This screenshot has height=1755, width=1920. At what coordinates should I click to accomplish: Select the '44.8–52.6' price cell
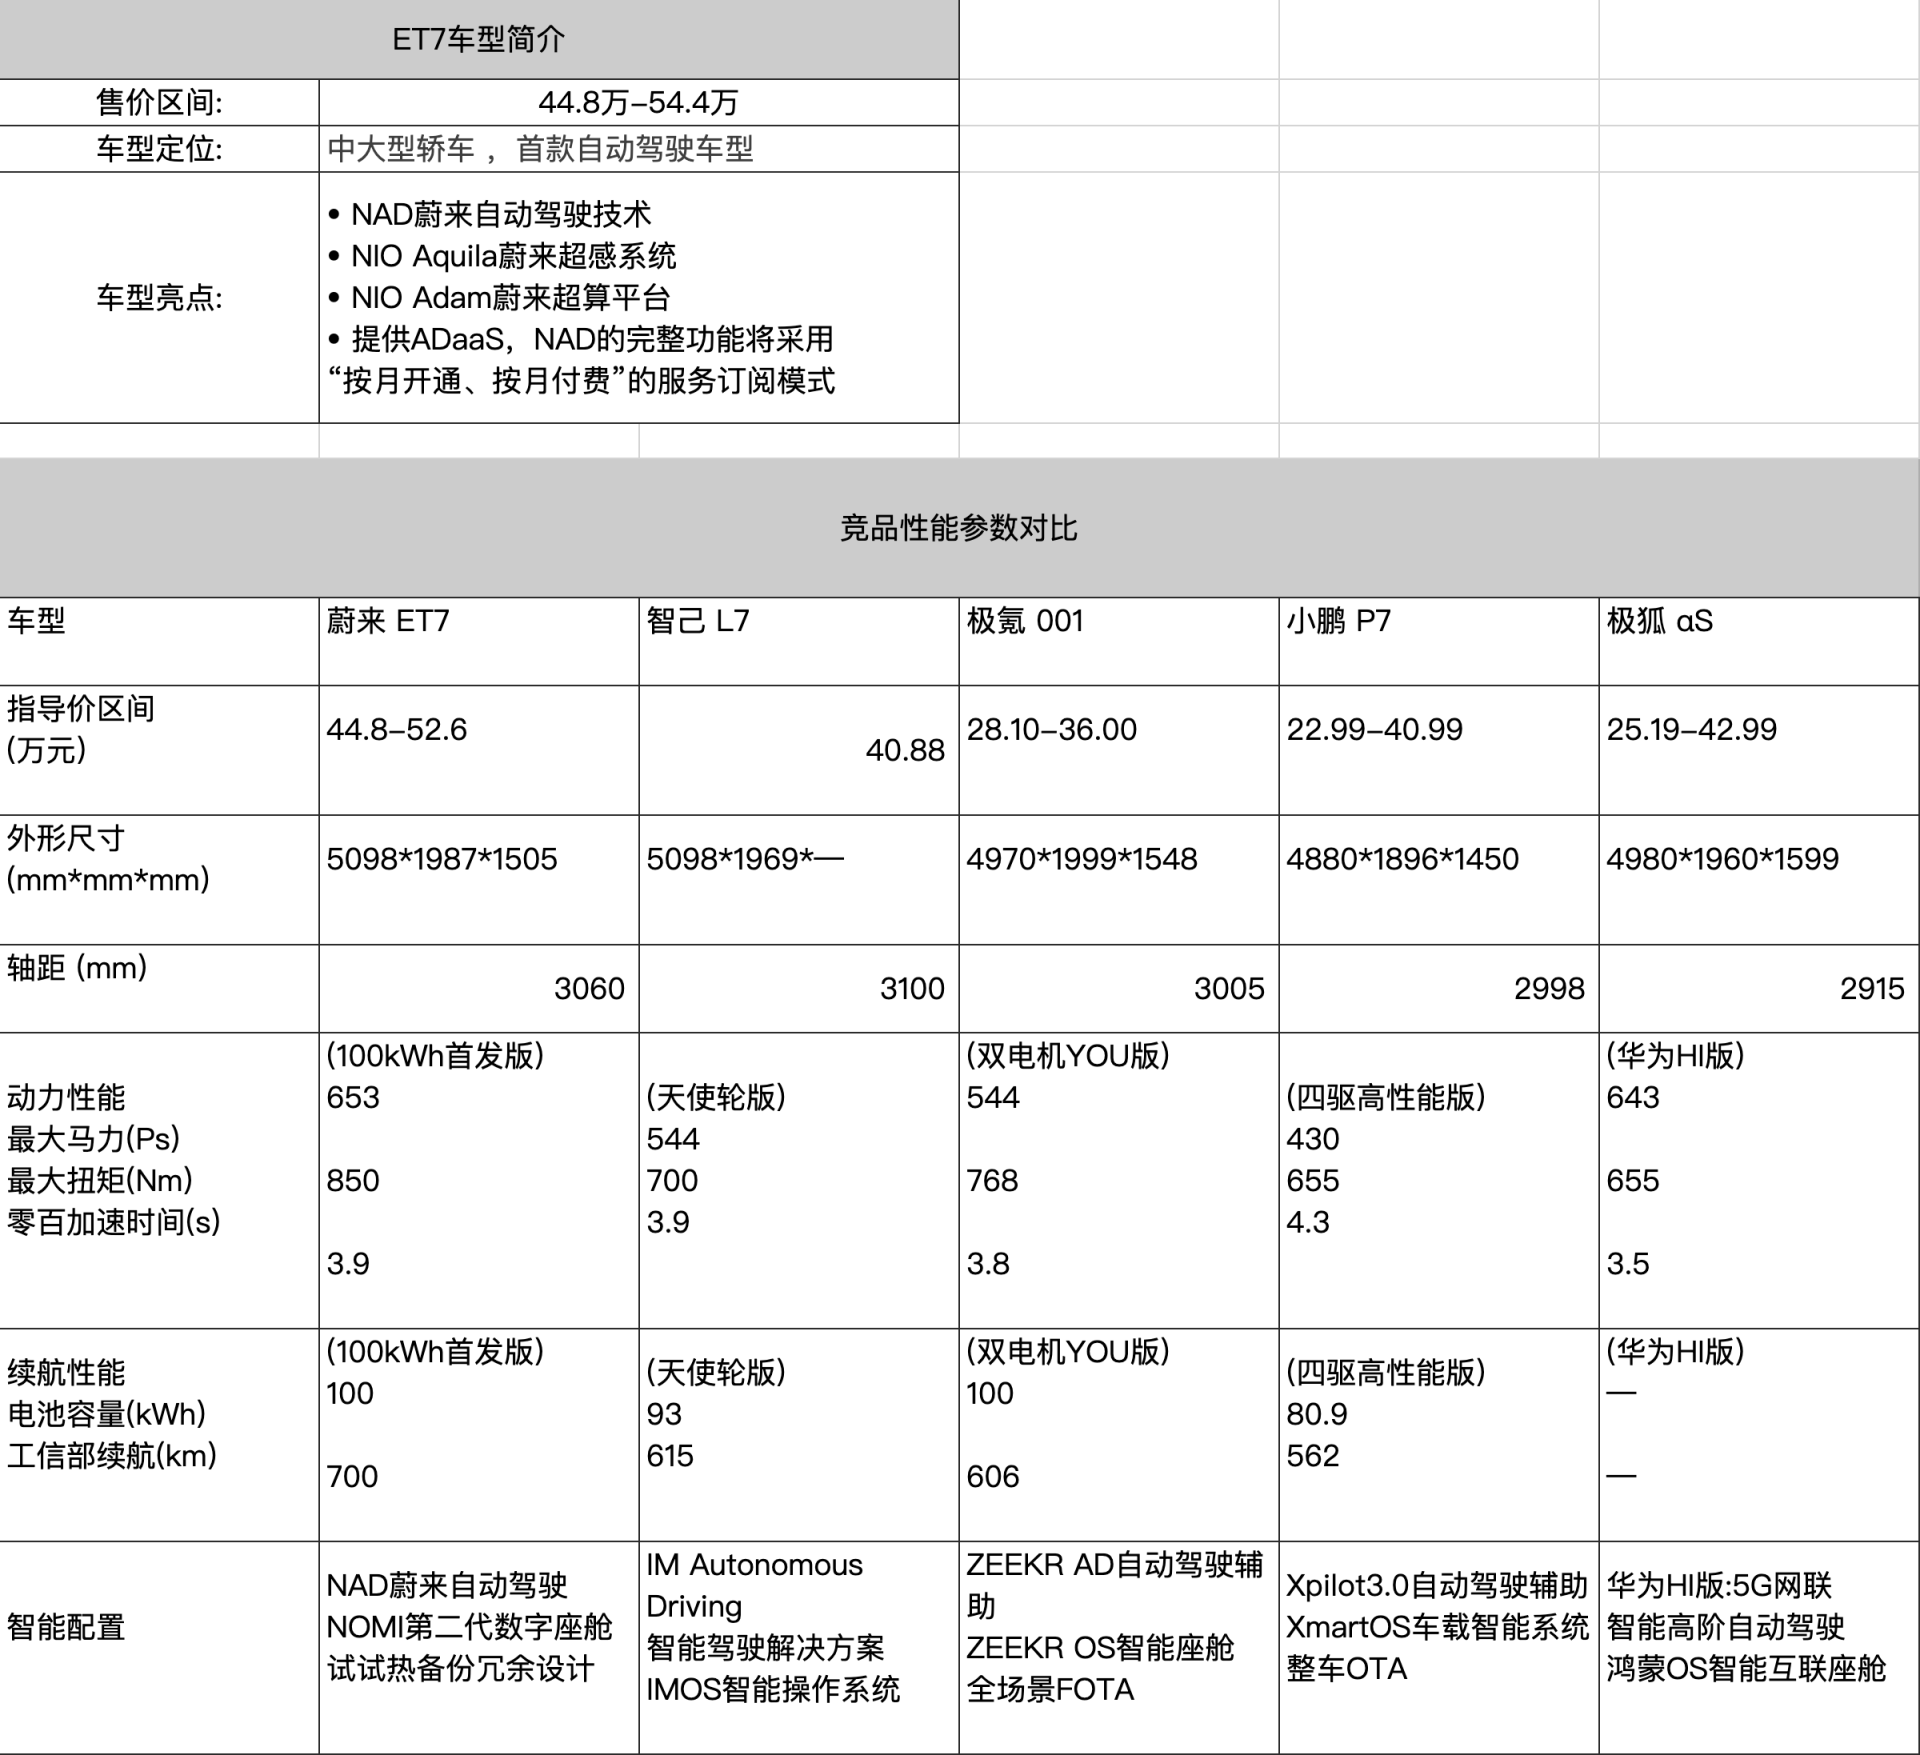click(479, 750)
